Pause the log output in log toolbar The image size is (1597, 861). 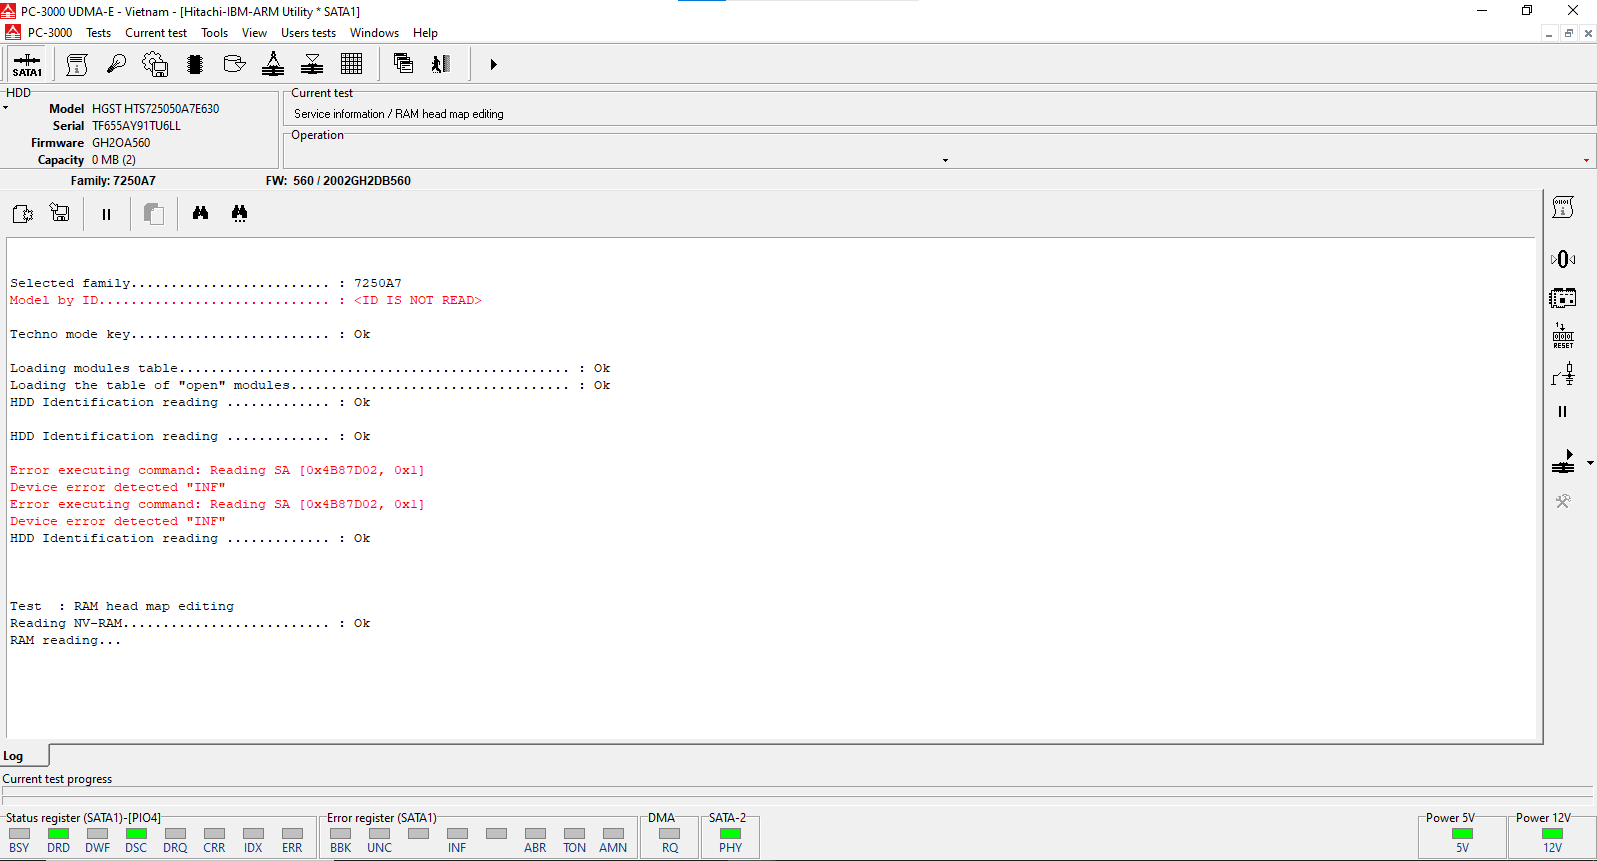pyautogui.click(x=106, y=214)
